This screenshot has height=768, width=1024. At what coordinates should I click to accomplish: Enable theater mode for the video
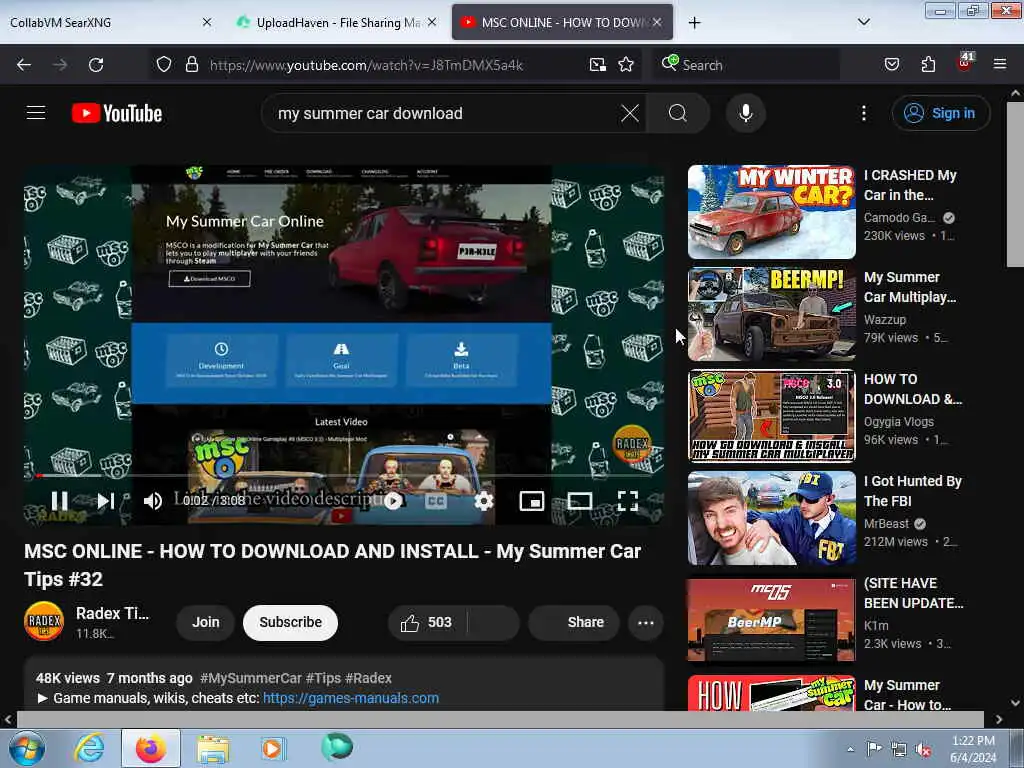(580, 501)
